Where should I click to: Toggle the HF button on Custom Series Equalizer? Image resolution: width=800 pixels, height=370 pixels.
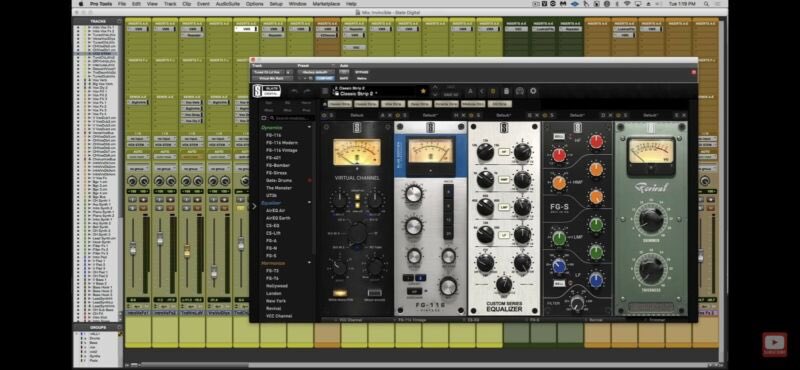[x=504, y=152]
